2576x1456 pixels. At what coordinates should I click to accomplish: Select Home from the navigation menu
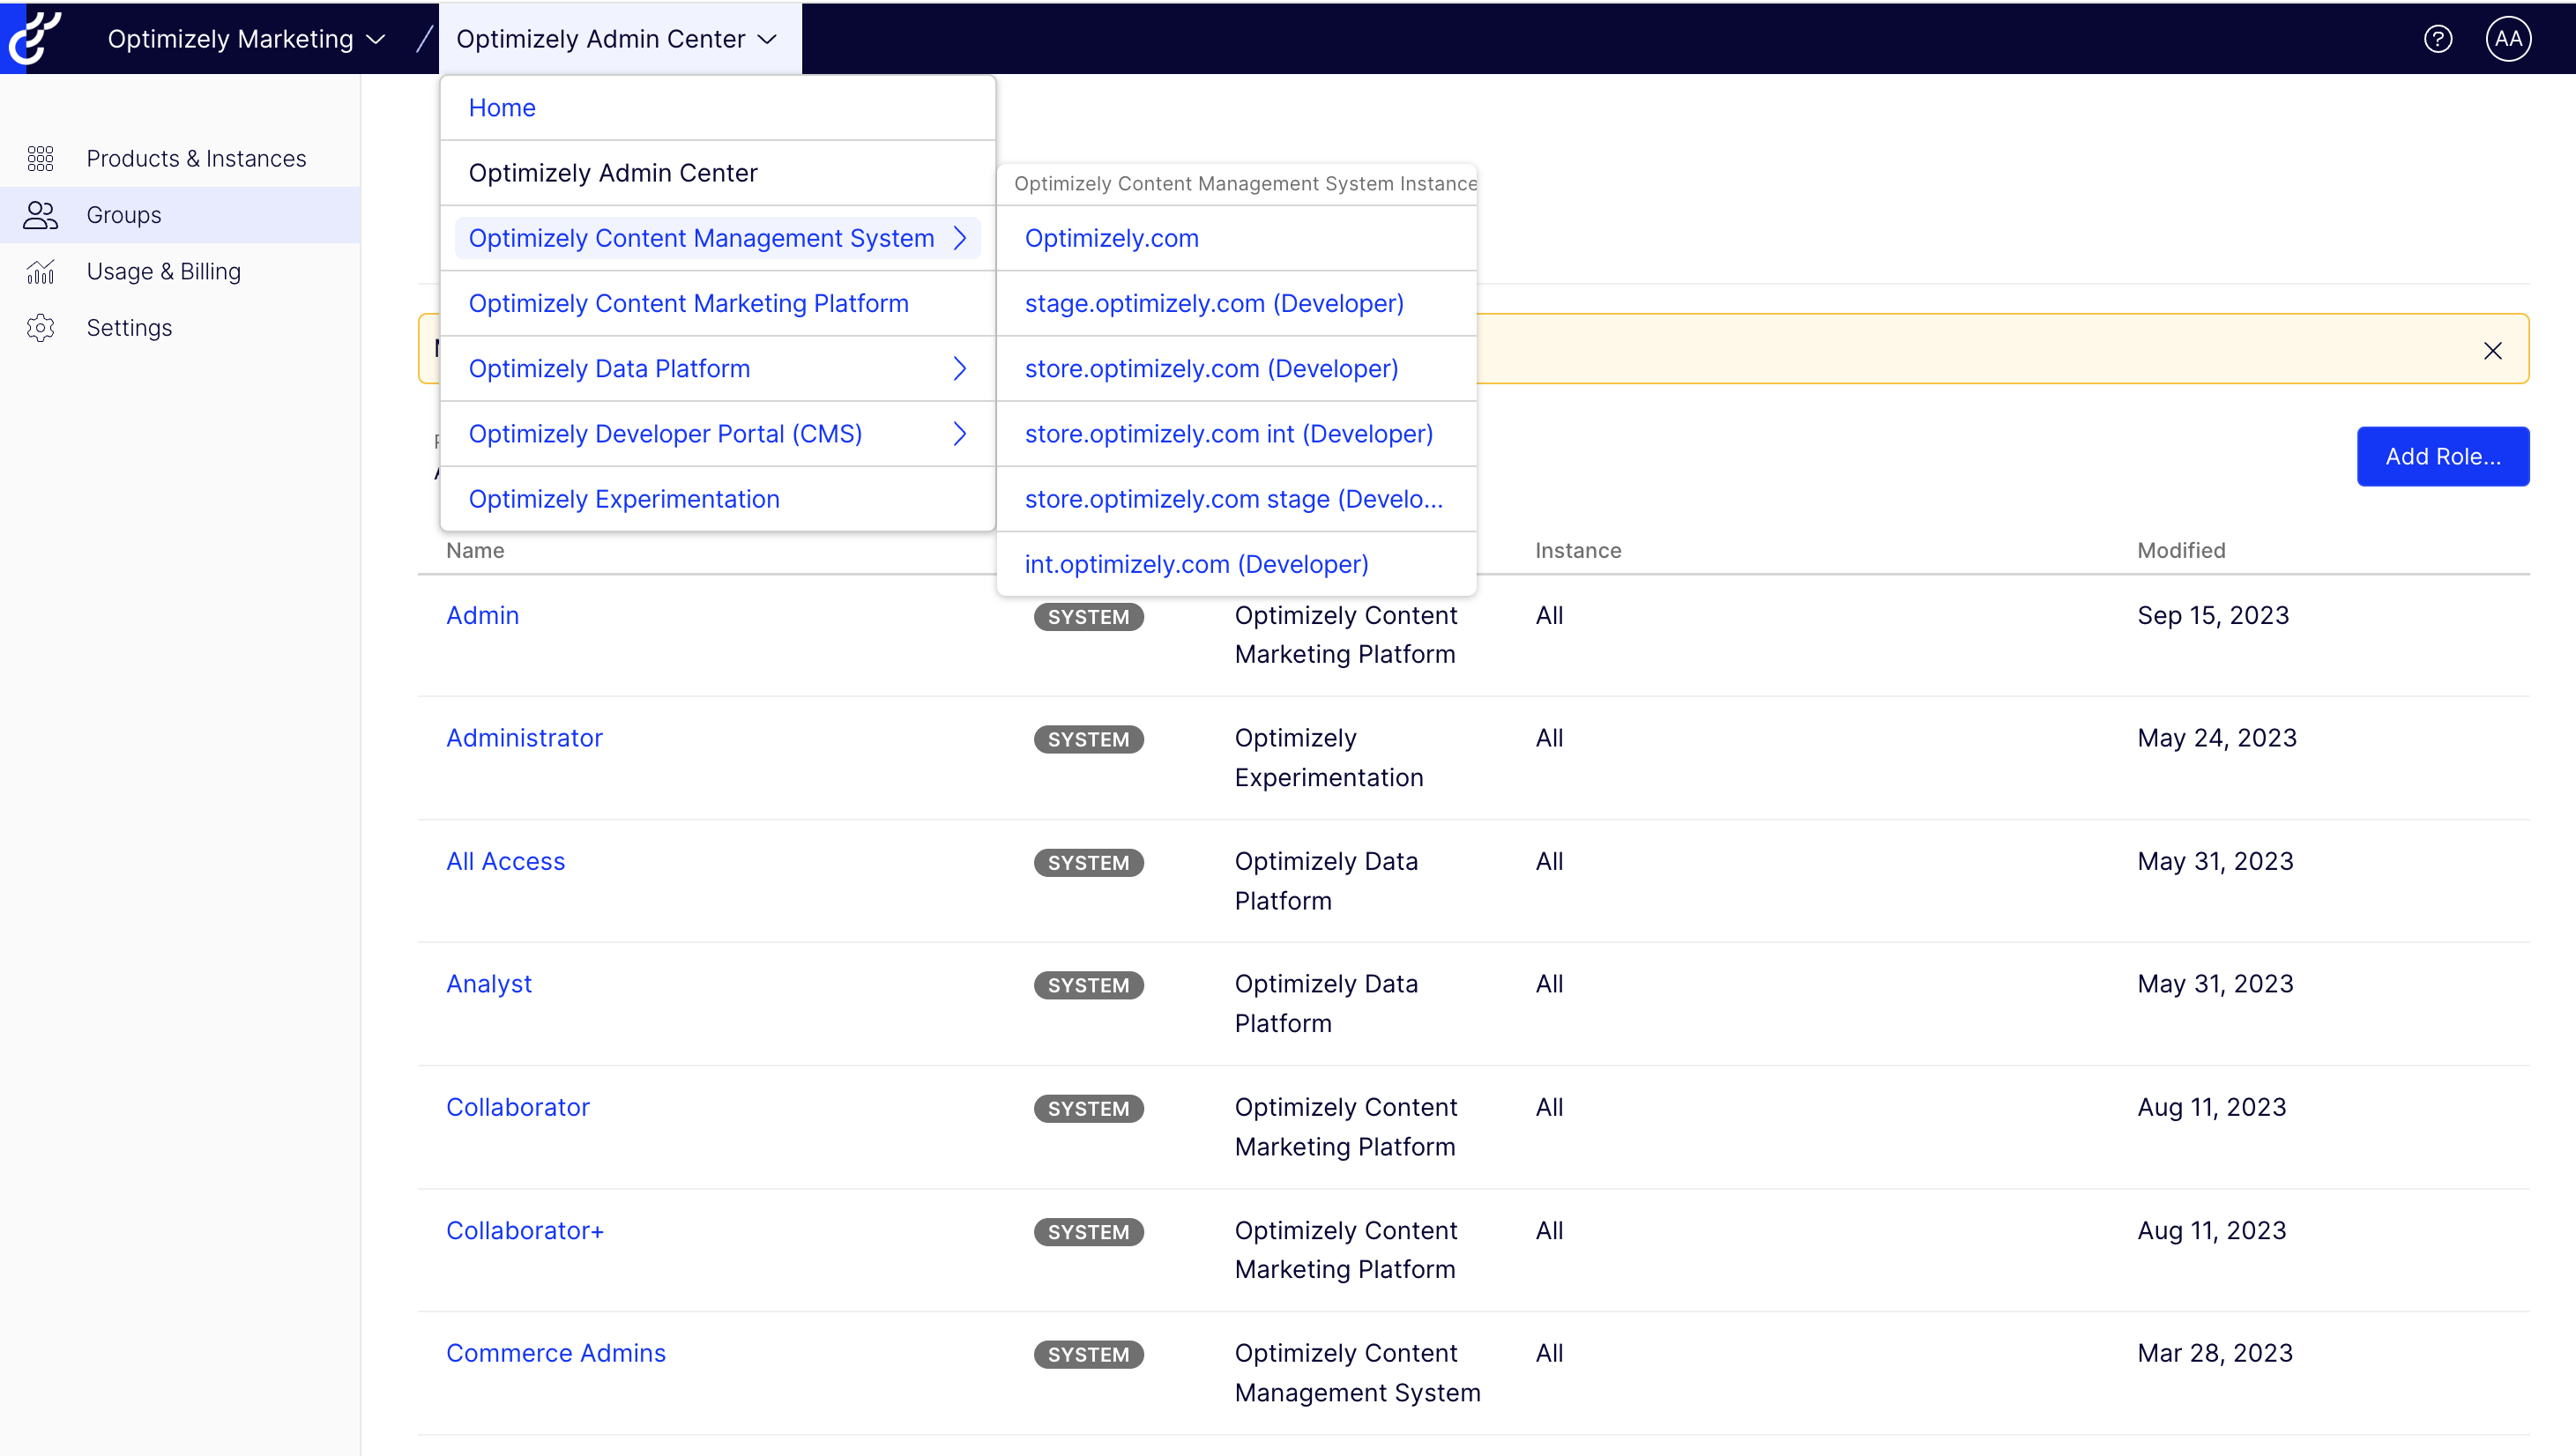pyautogui.click(x=502, y=107)
